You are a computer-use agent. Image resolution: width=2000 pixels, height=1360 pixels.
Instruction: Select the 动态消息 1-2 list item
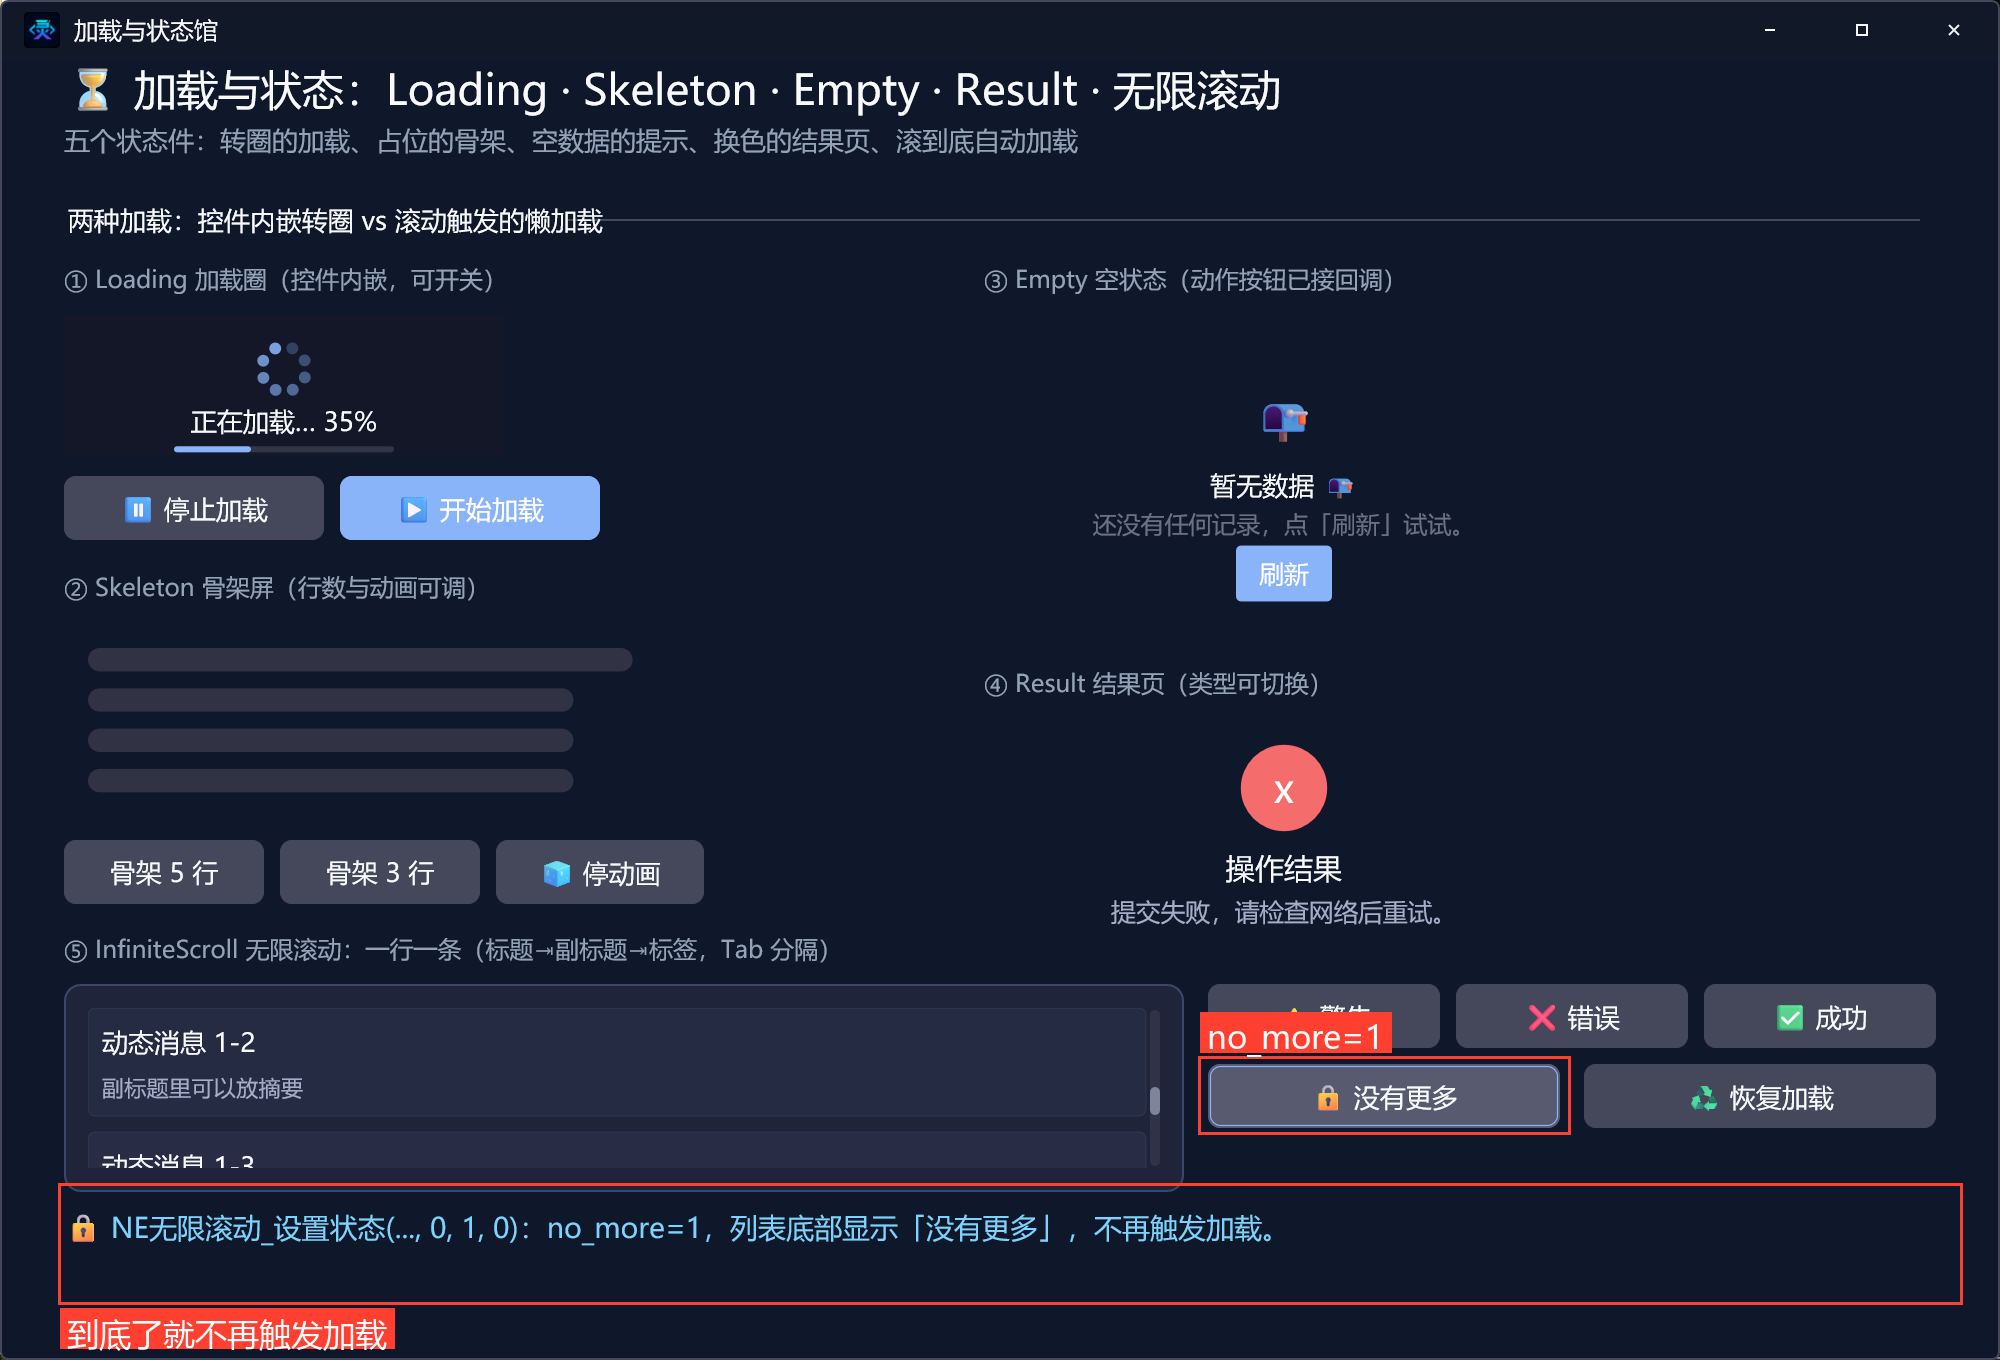[617, 1062]
